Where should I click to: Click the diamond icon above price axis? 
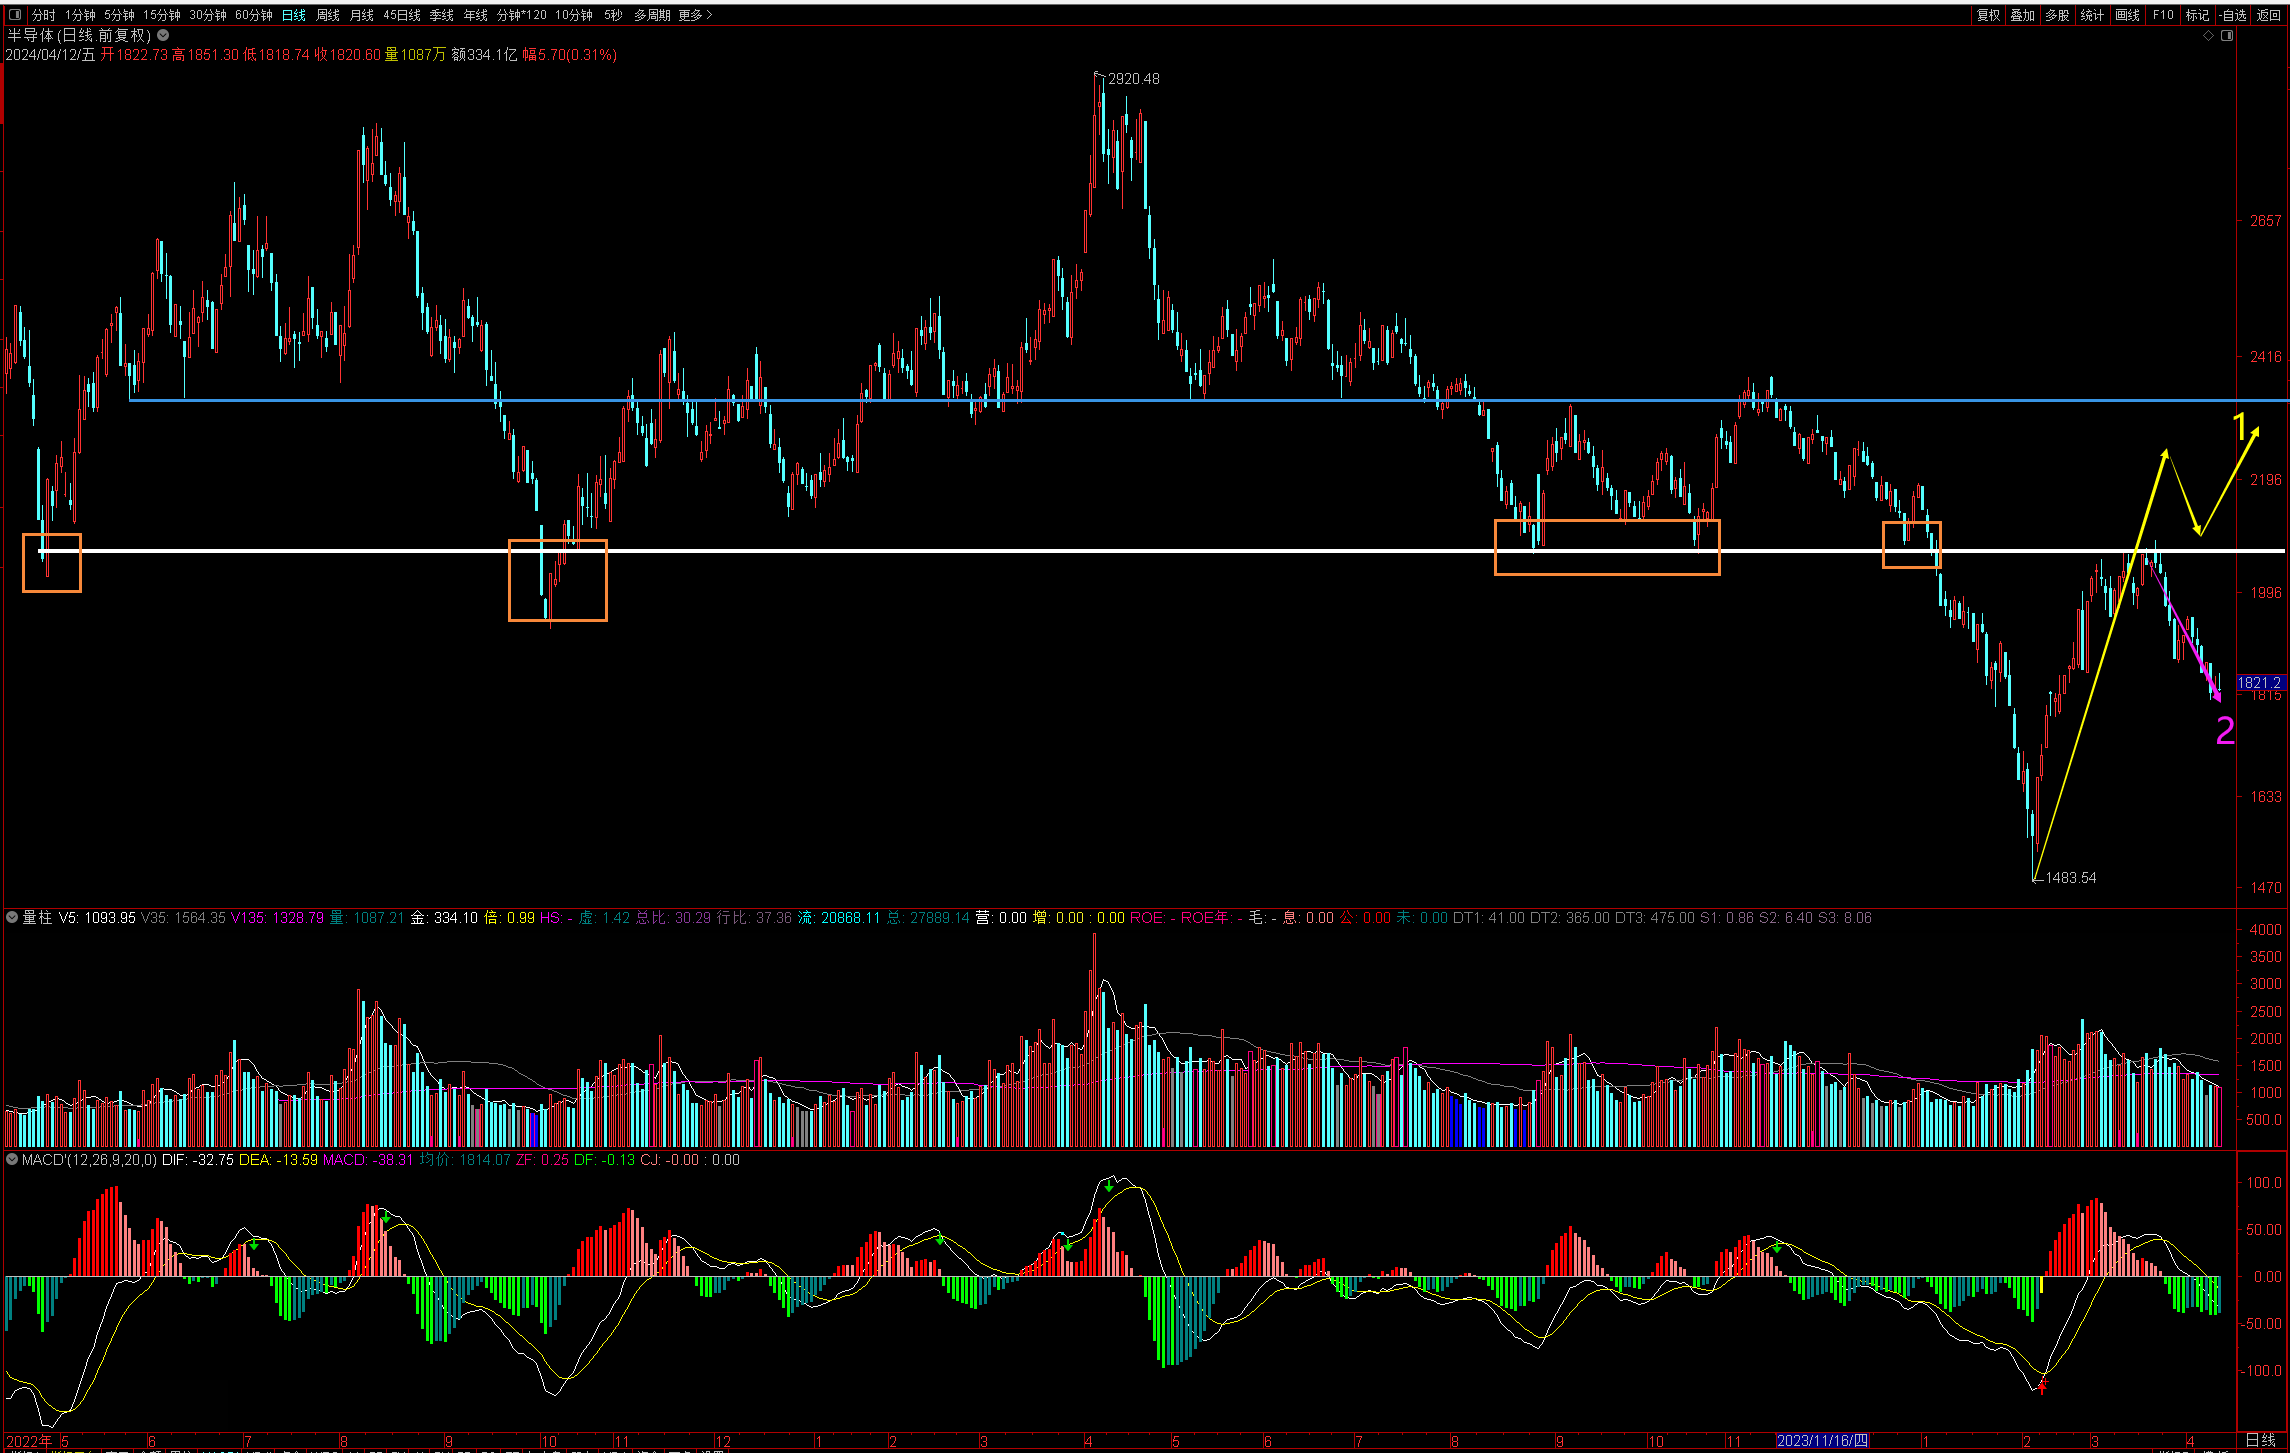tap(2208, 36)
